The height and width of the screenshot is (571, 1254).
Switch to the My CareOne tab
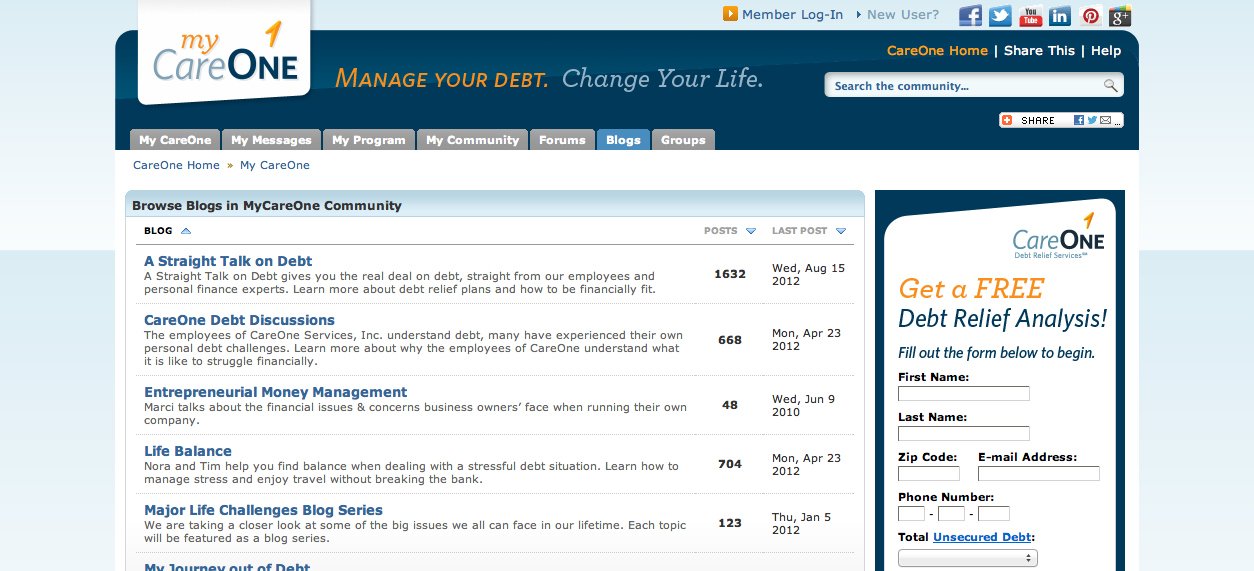click(x=175, y=140)
